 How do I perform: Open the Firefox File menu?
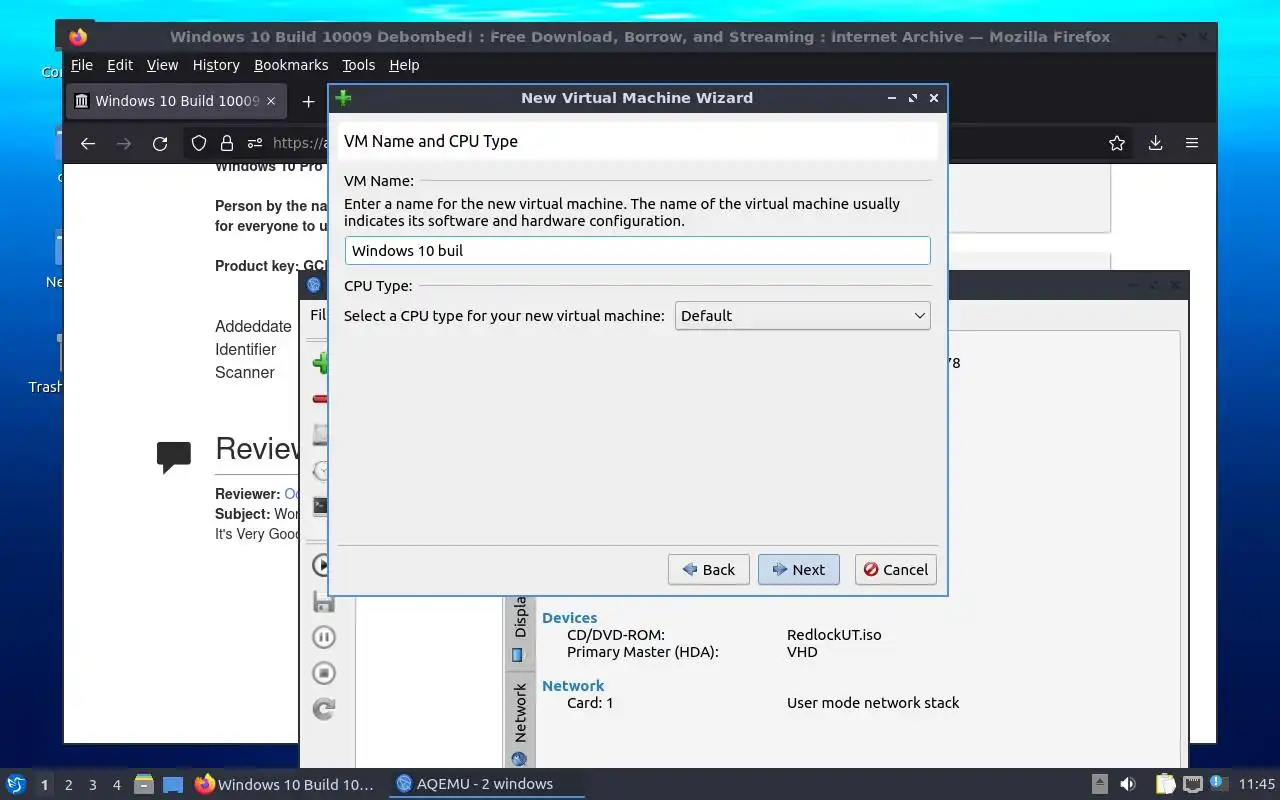pos(82,65)
